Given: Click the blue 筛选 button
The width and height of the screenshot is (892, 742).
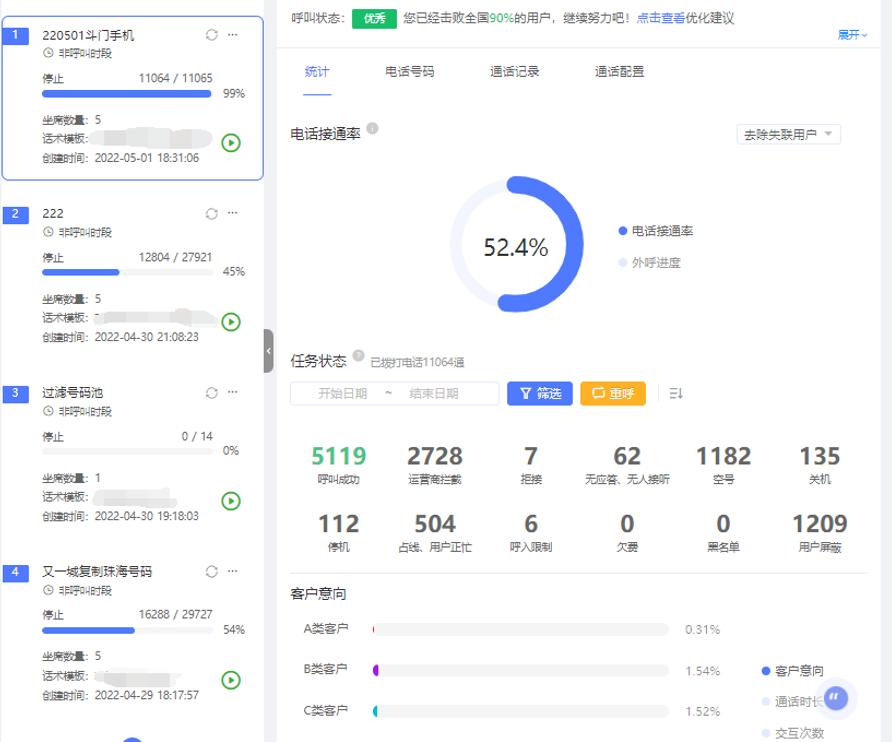Looking at the screenshot, I should tap(539, 393).
